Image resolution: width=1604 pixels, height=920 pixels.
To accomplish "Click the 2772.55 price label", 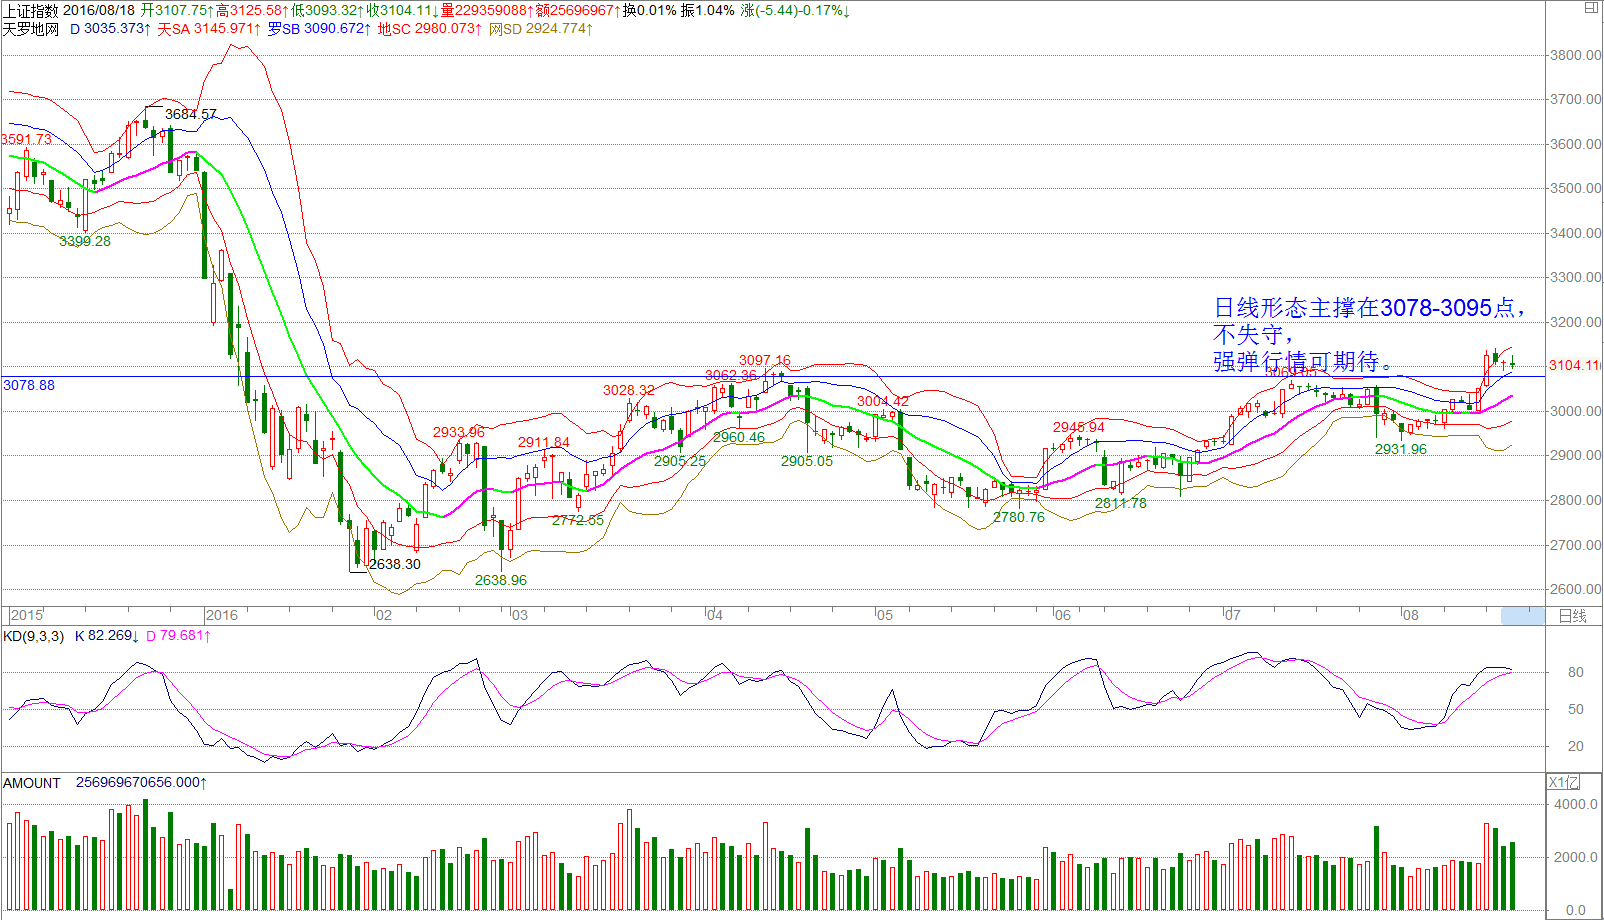I will [x=578, y=520].
